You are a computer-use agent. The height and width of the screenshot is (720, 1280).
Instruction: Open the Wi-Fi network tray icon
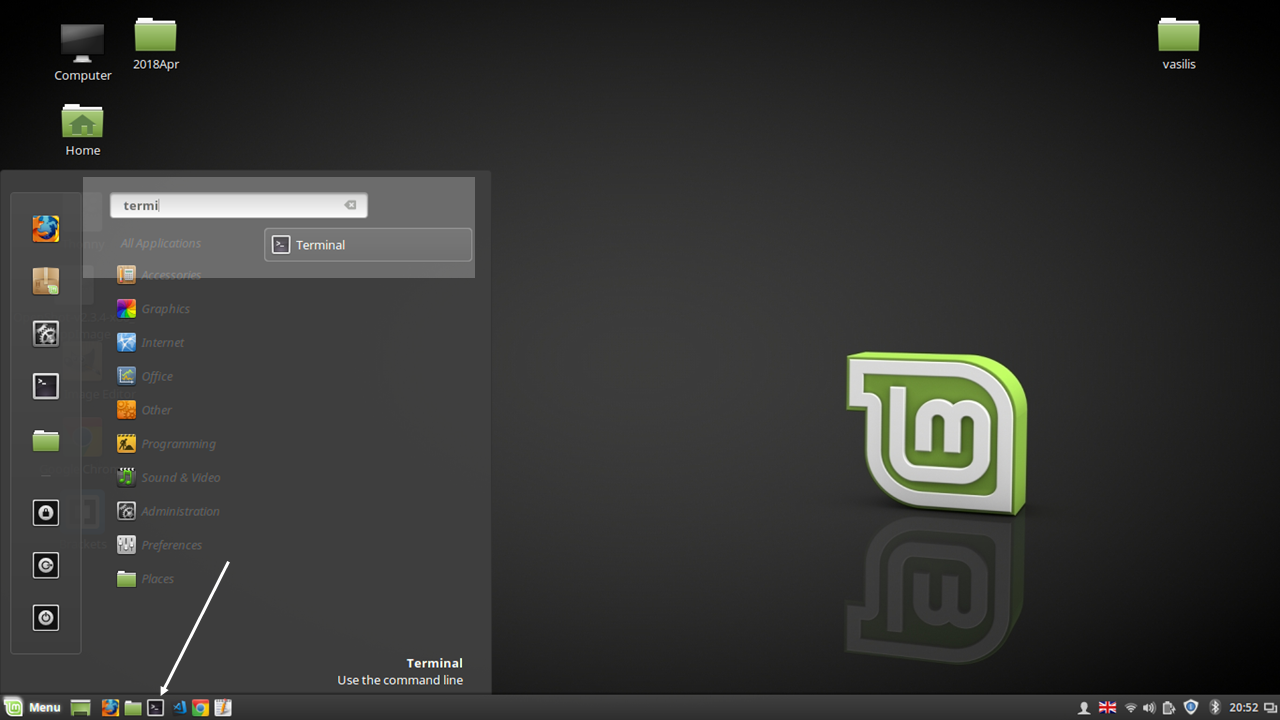1131,707
